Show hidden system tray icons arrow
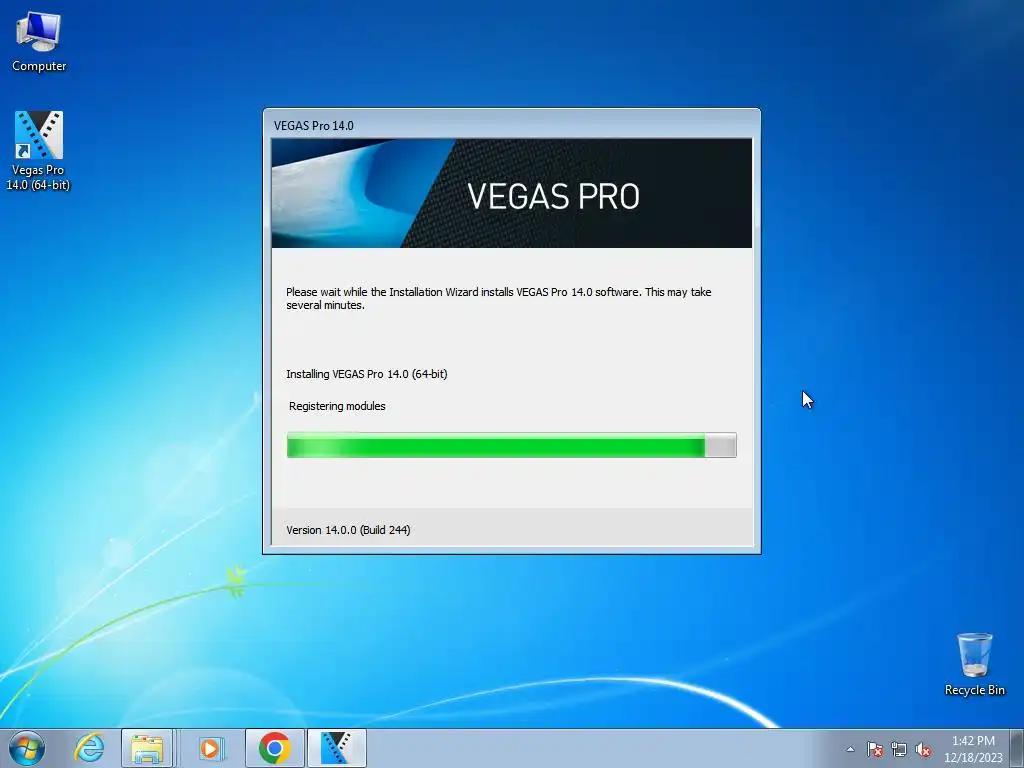The width and height of the screenshot is (1024, 768). [850, 749]
